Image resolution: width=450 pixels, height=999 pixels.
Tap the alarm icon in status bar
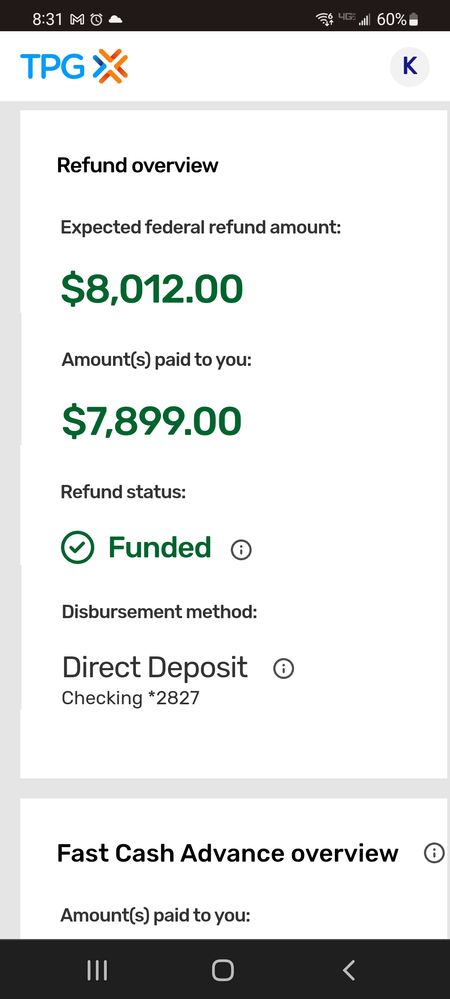coord(96,20)
